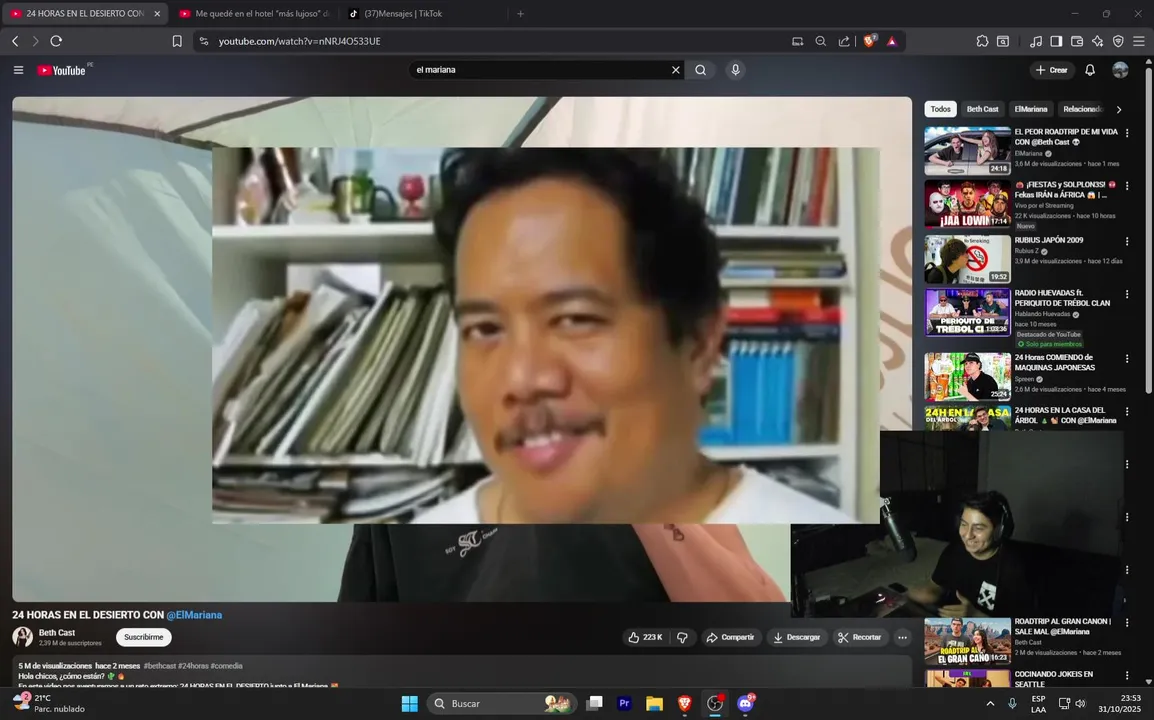Select the ElMariana filter chip
The width and height of the screenshot is (1154, 720).
(1030, 109)
